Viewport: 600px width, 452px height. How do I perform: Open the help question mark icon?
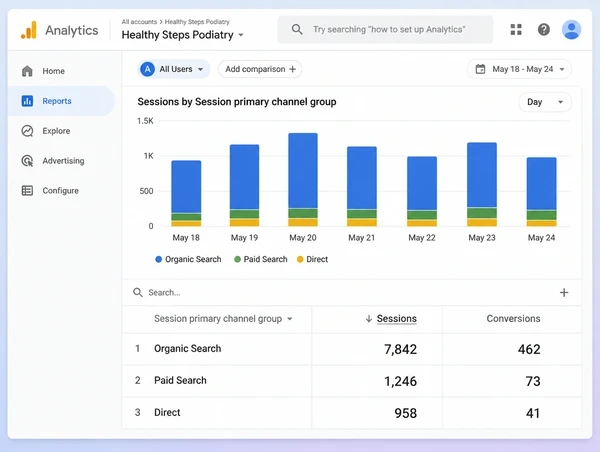click(x=543, y=29)
